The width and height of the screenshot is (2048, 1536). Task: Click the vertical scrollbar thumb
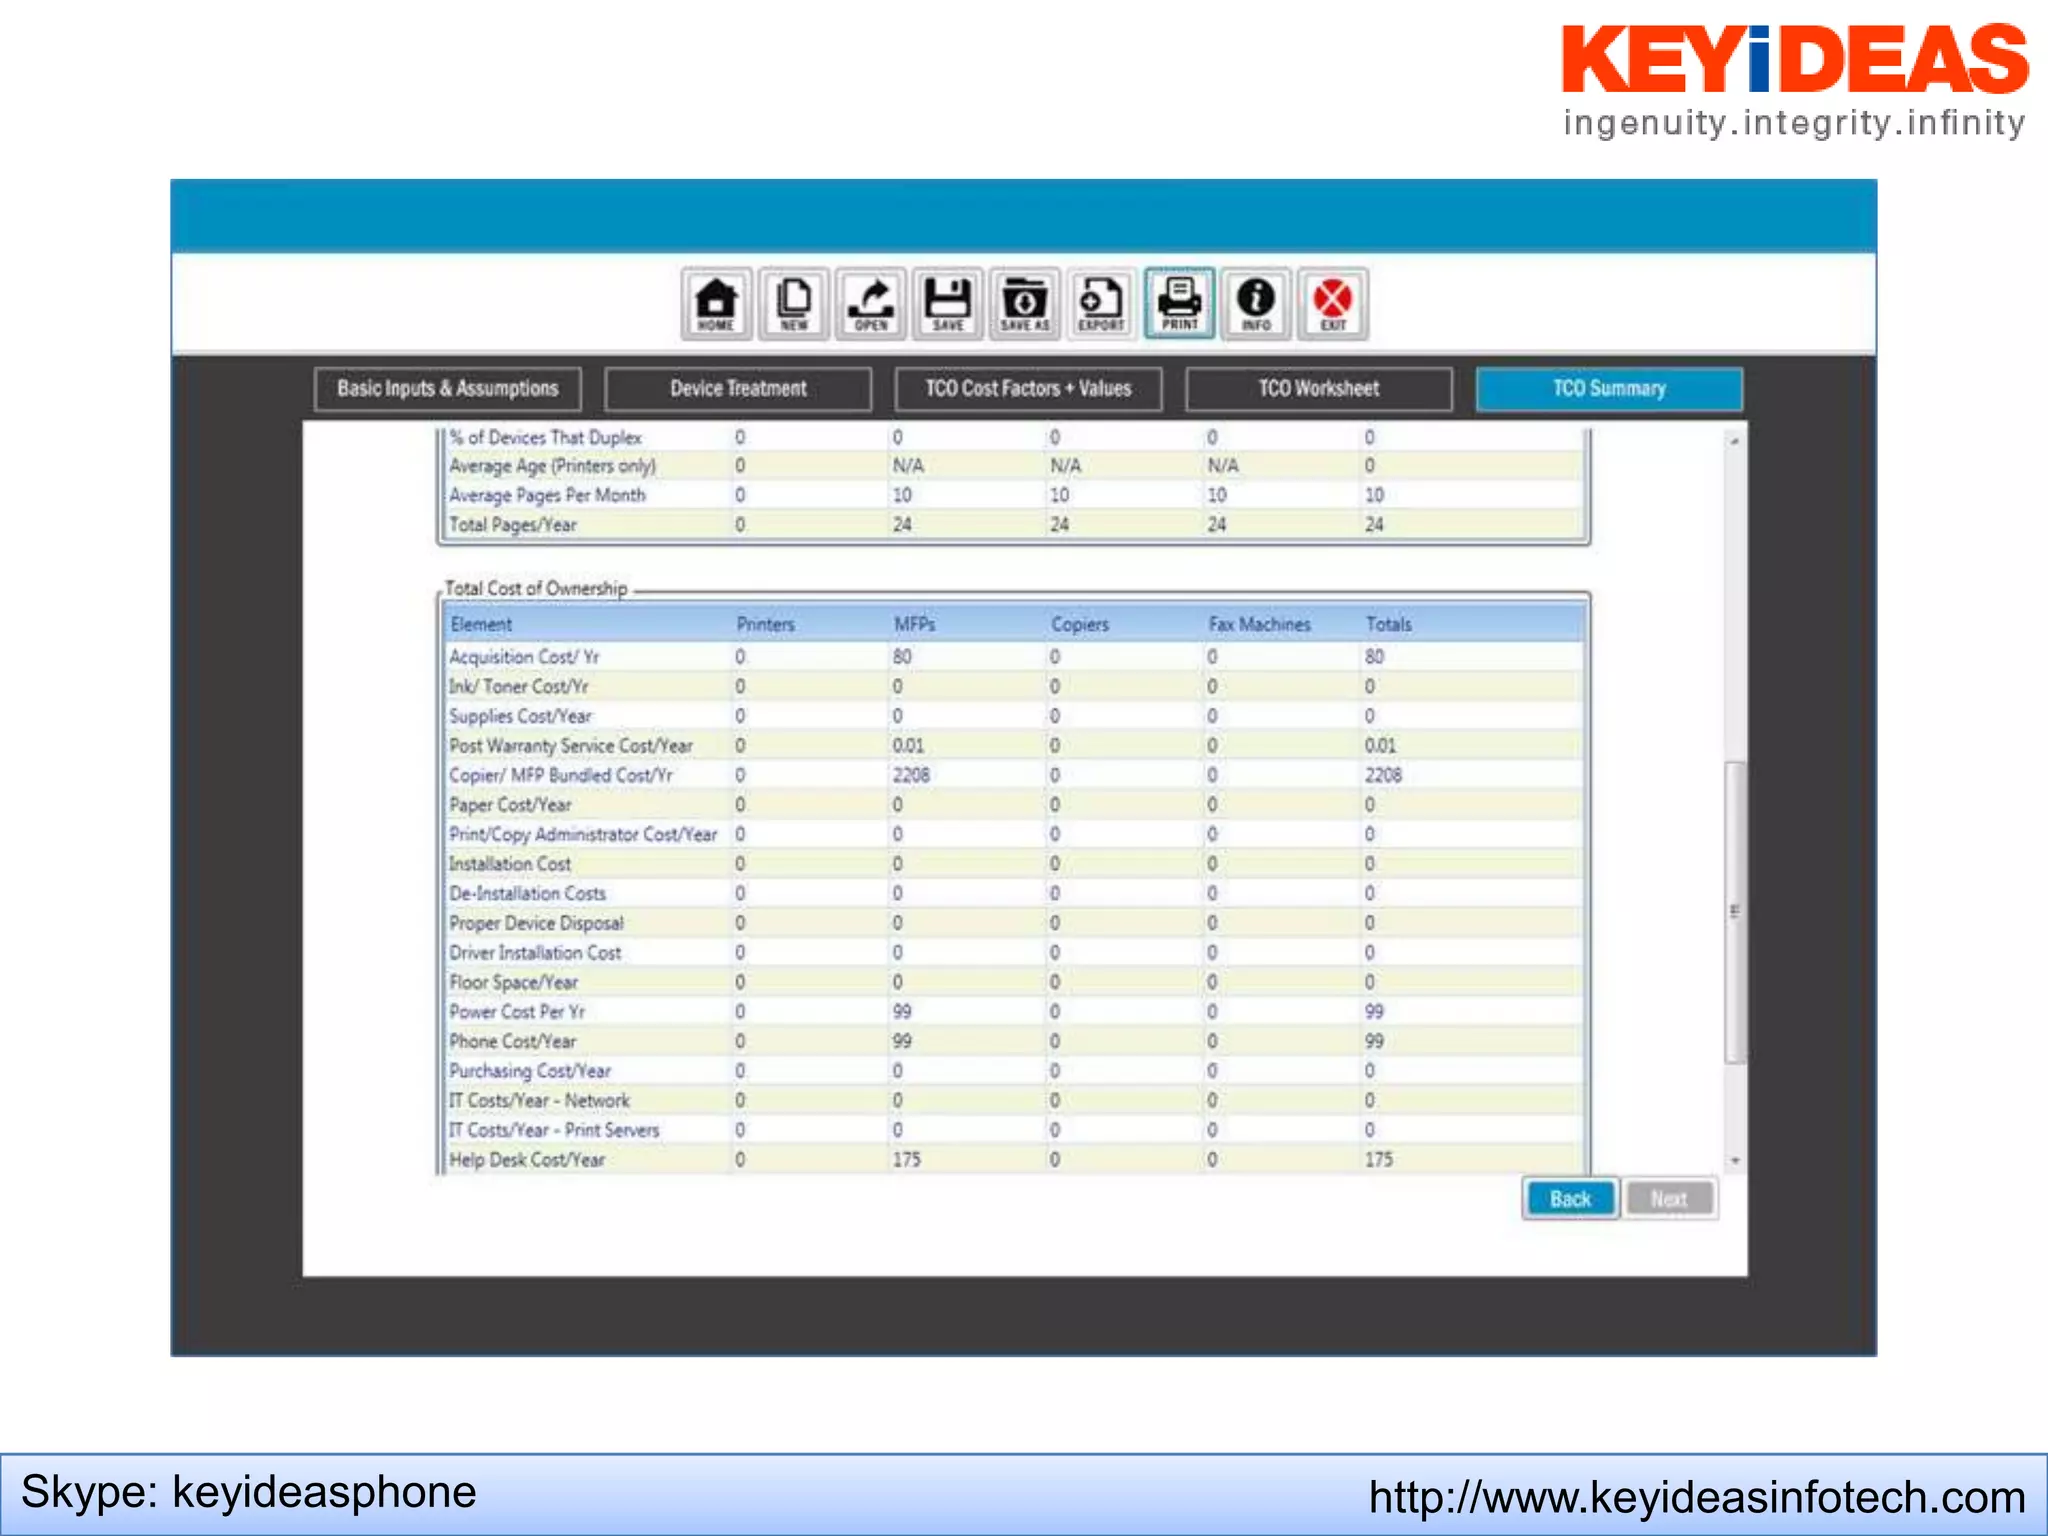(1736, 912)
